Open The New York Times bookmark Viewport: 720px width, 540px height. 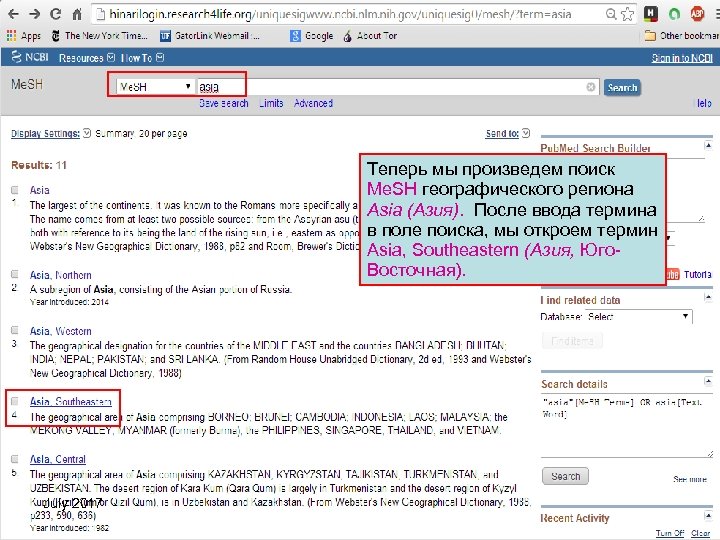[100, 36]
